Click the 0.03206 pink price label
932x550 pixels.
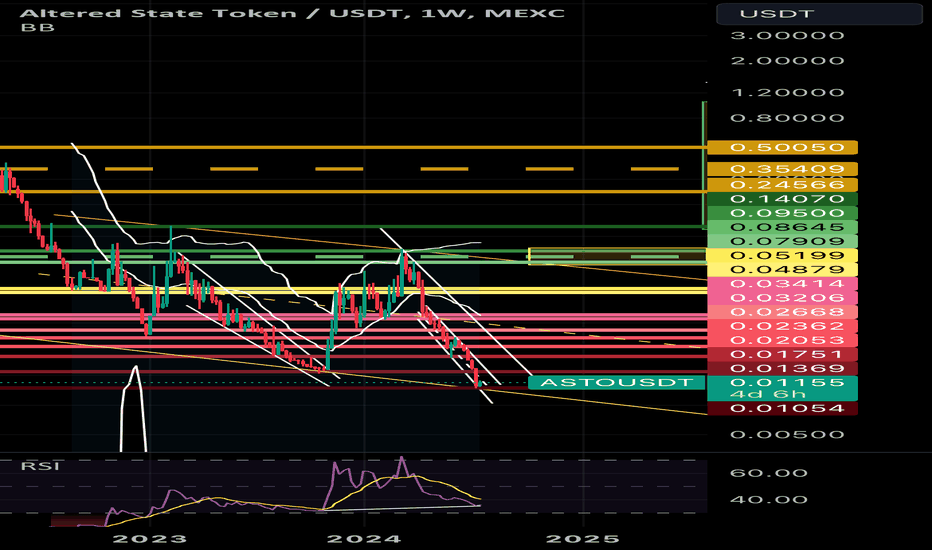pos(782,298)
